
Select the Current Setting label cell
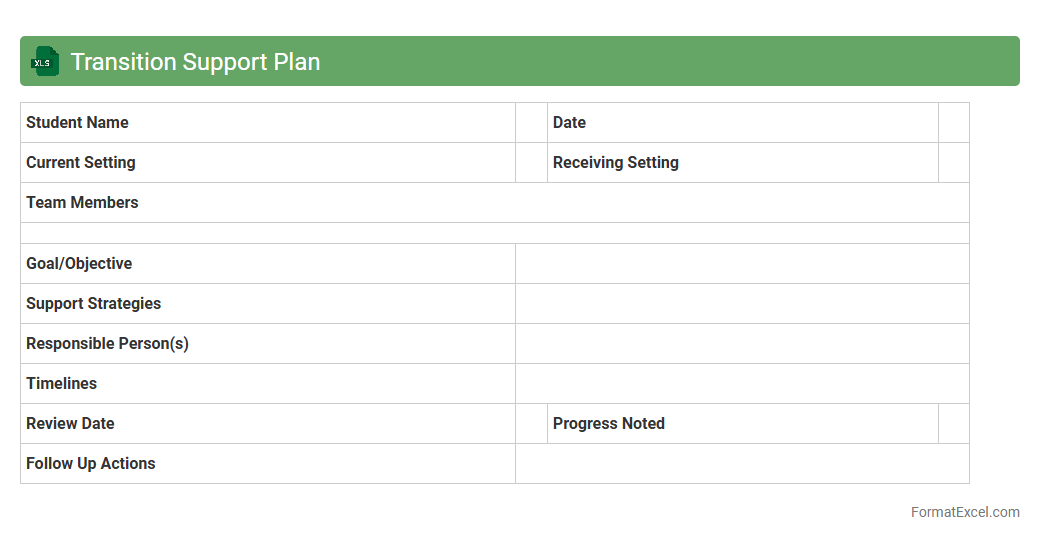[267, 163]
